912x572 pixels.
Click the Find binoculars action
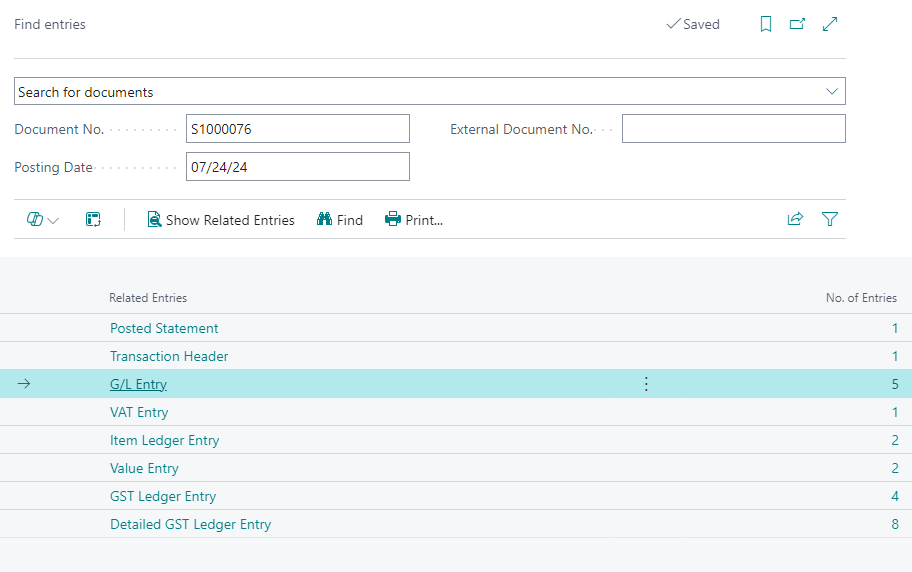click(x=340, y=220)
